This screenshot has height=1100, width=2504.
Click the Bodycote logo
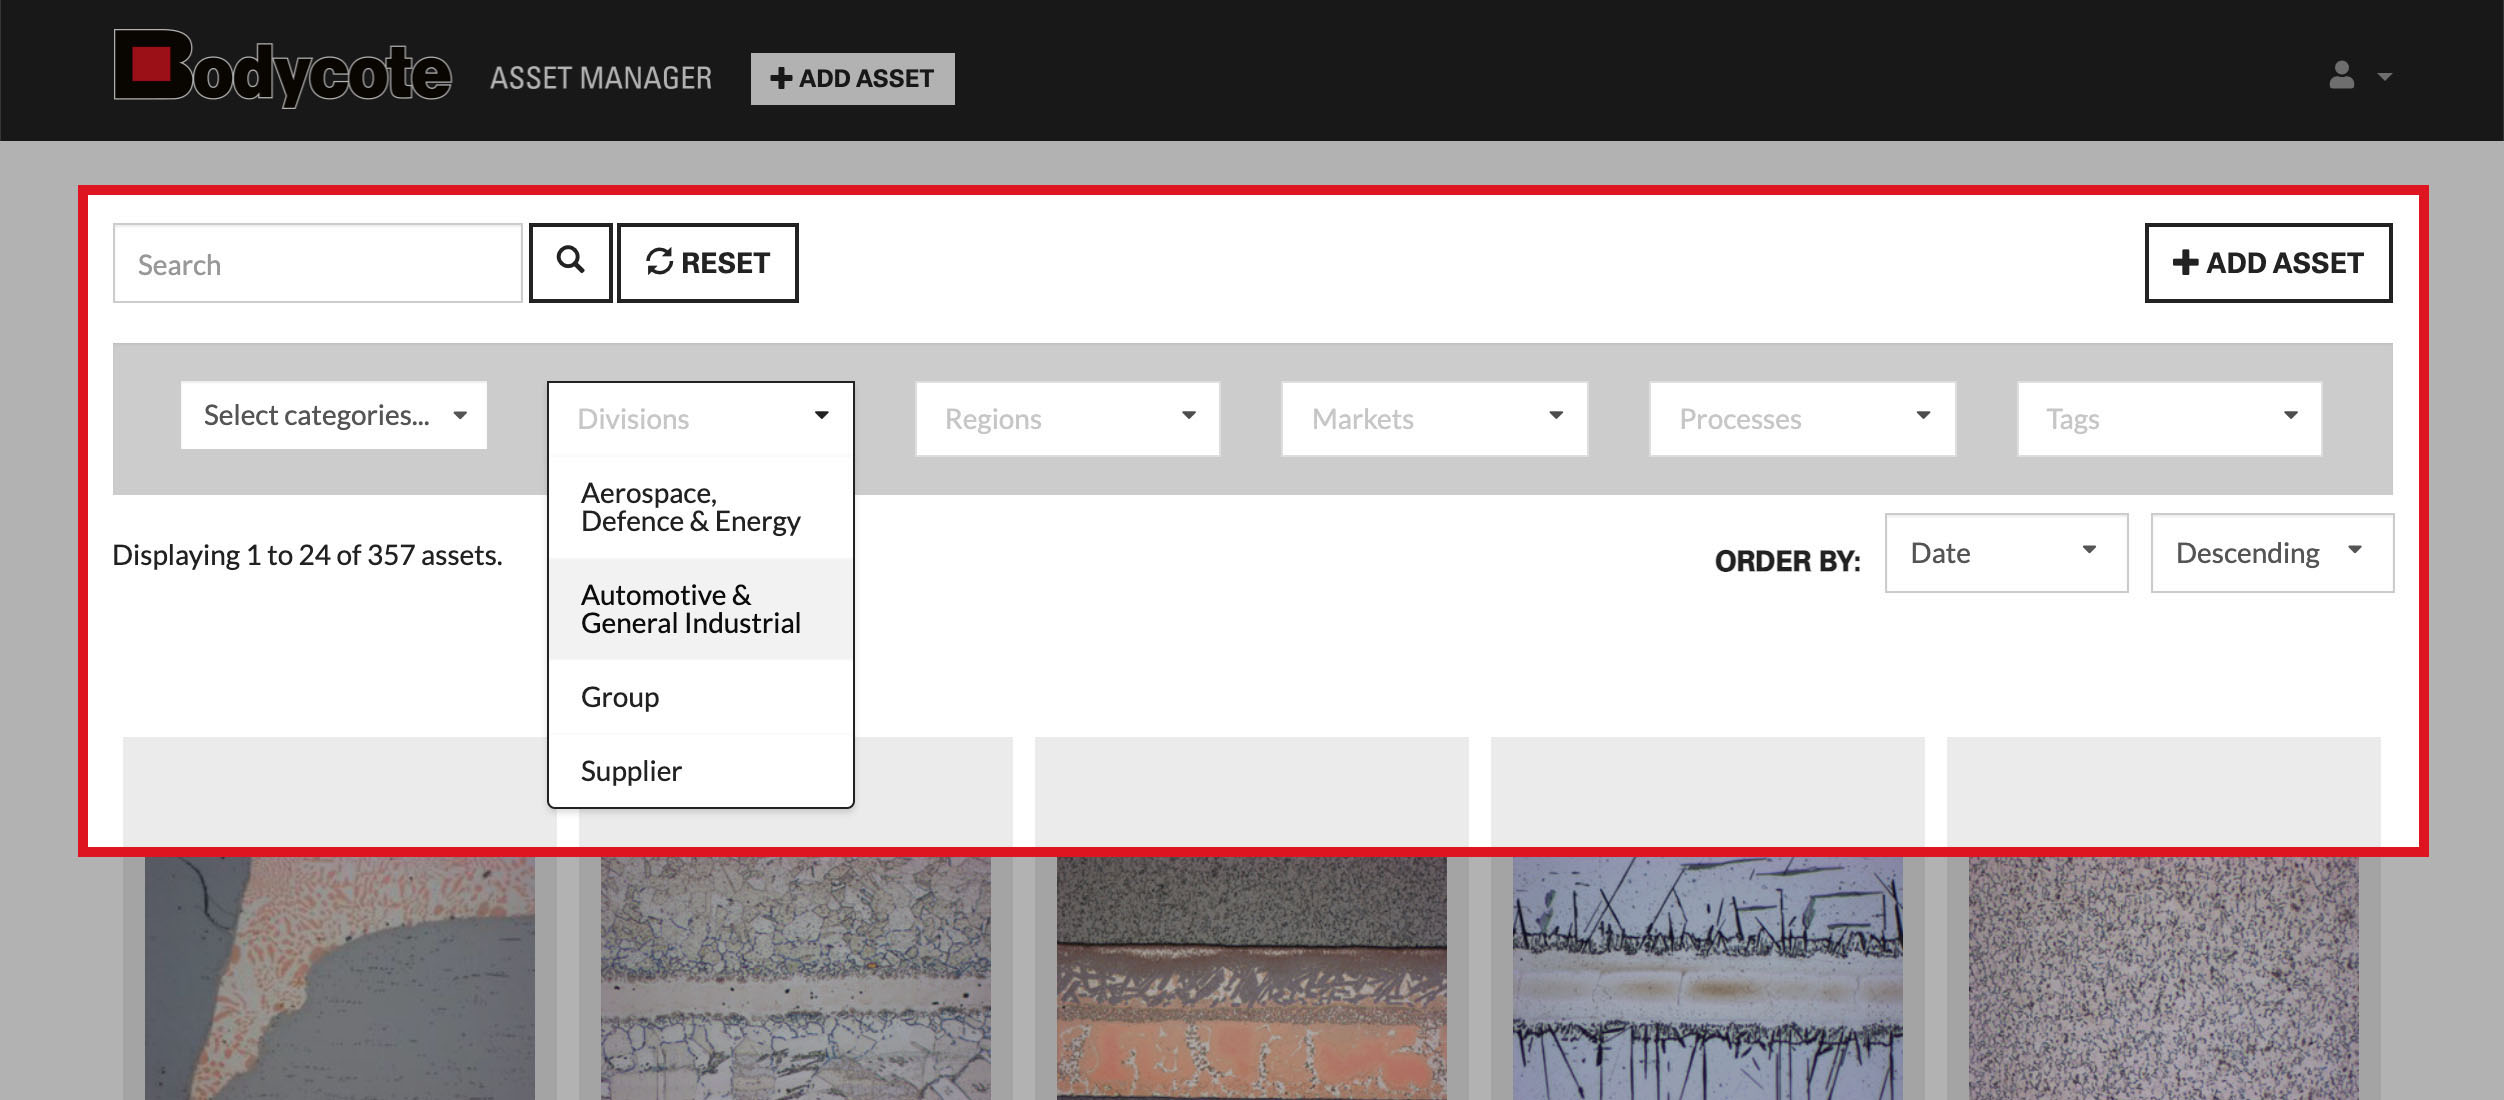[x=282, y=68]
